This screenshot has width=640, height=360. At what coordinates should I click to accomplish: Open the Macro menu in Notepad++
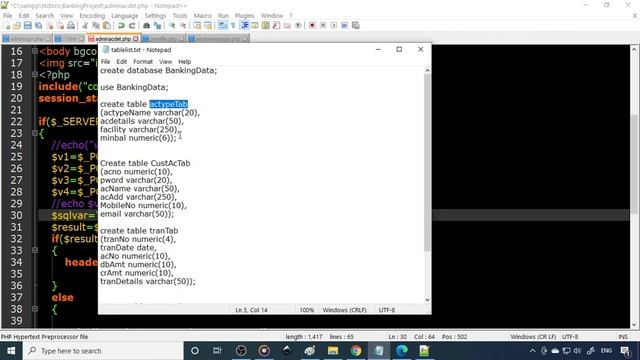[202, 16]
